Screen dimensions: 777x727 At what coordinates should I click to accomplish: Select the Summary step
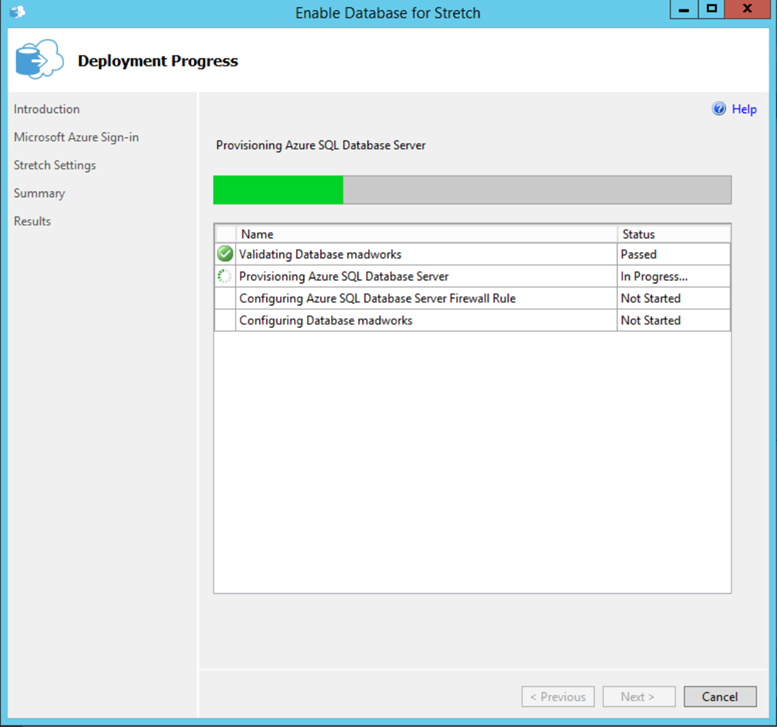point(39,193)
